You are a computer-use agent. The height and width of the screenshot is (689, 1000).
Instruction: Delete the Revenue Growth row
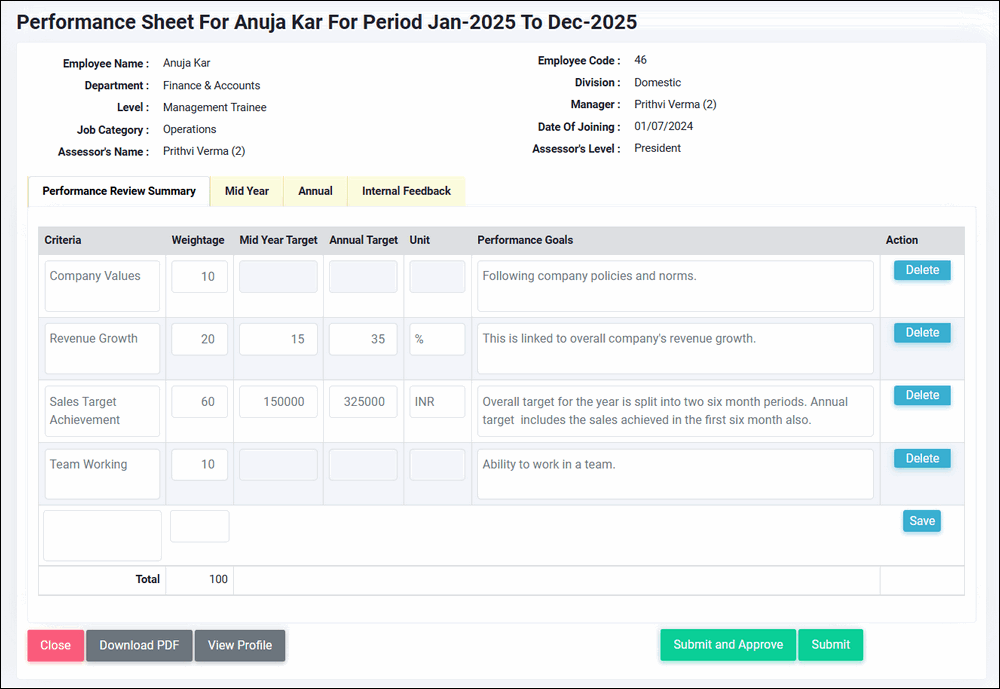[922, 333]
